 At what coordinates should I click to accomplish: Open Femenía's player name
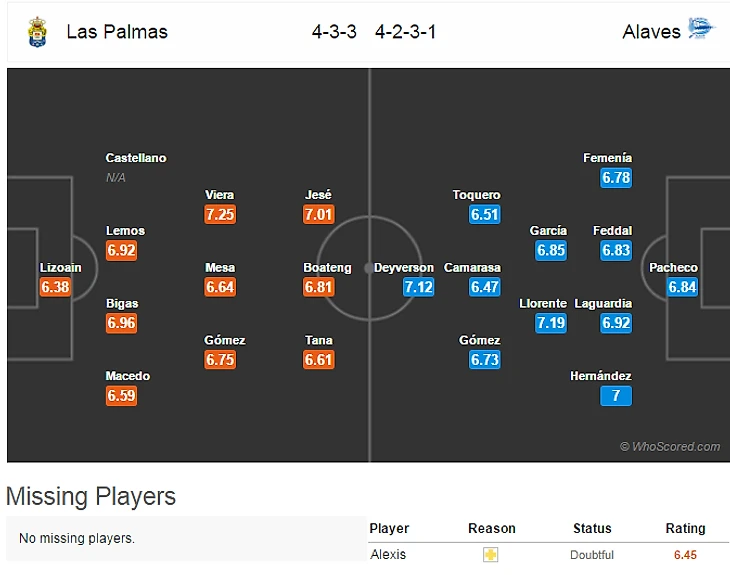pyautogui.click(x=608, y=158)
